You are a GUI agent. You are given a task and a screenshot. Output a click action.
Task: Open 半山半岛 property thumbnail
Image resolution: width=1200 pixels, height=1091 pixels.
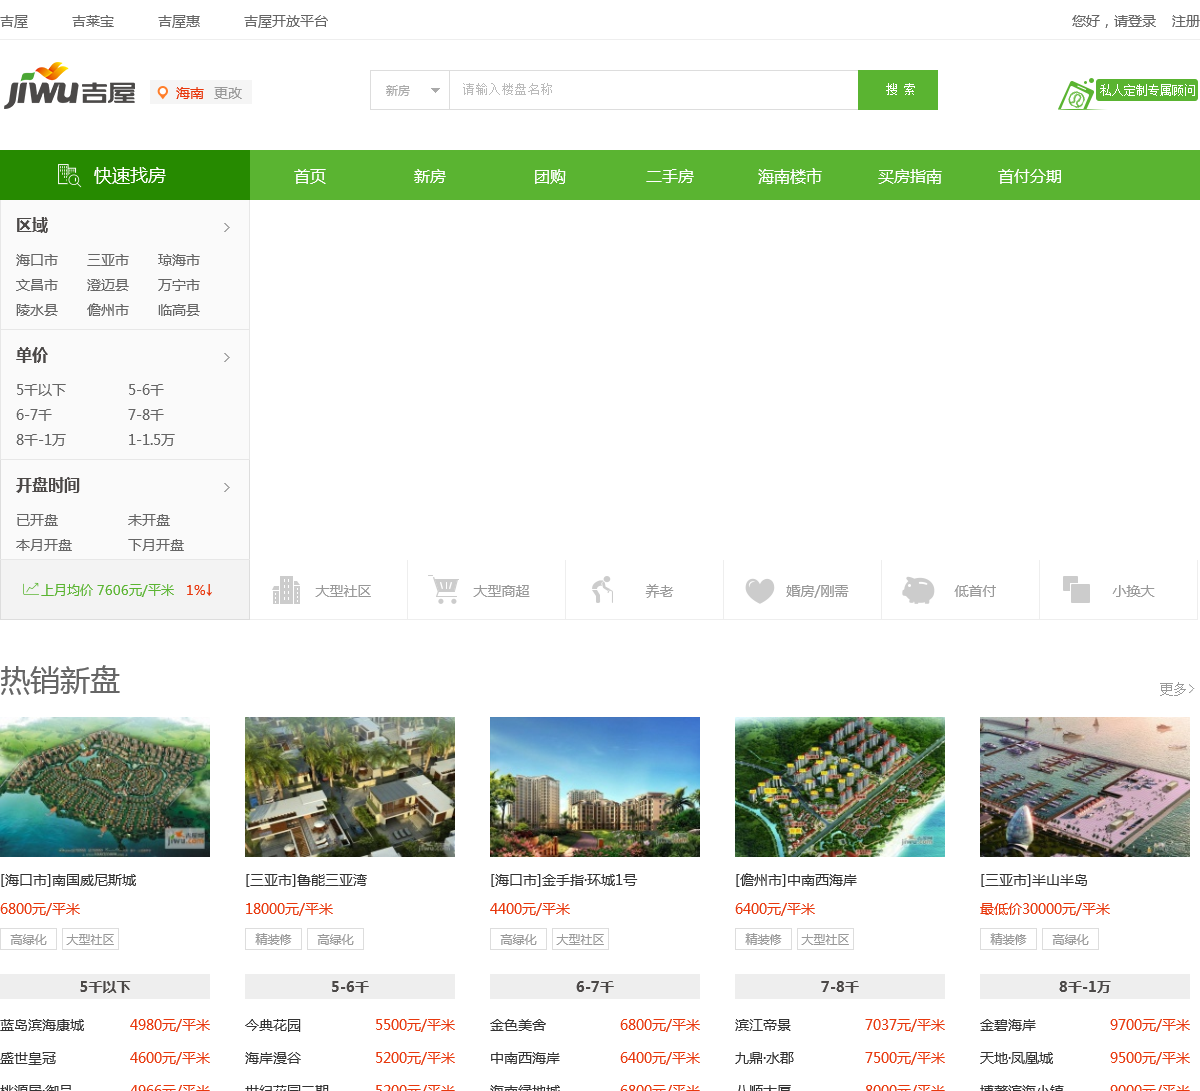tap(1085, 787)
